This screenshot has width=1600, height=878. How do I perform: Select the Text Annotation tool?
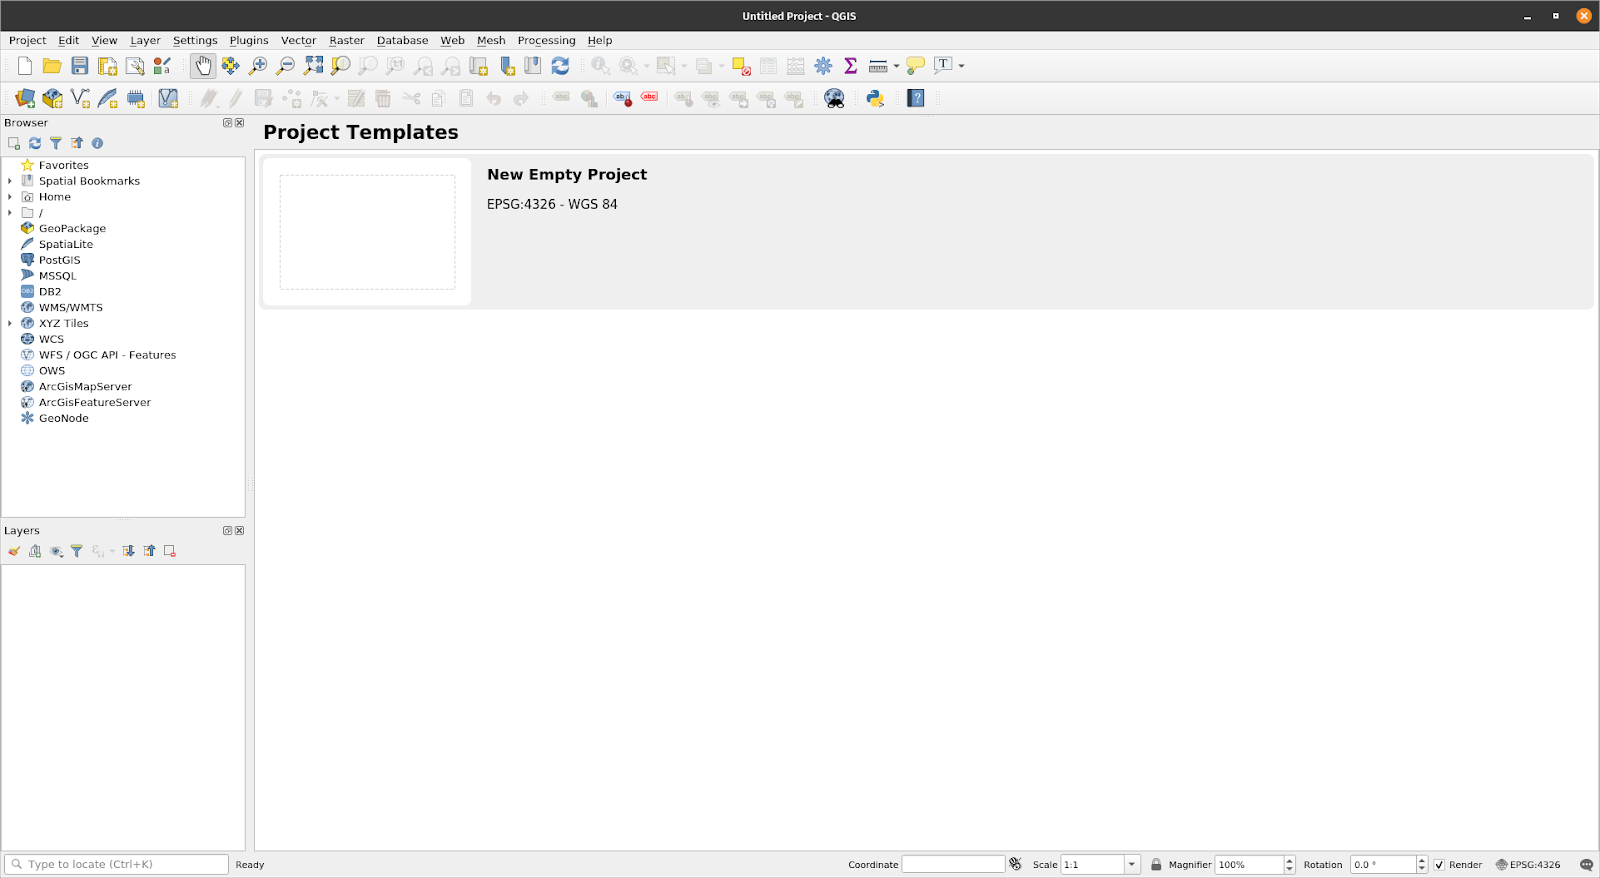(x=943, y=66)
